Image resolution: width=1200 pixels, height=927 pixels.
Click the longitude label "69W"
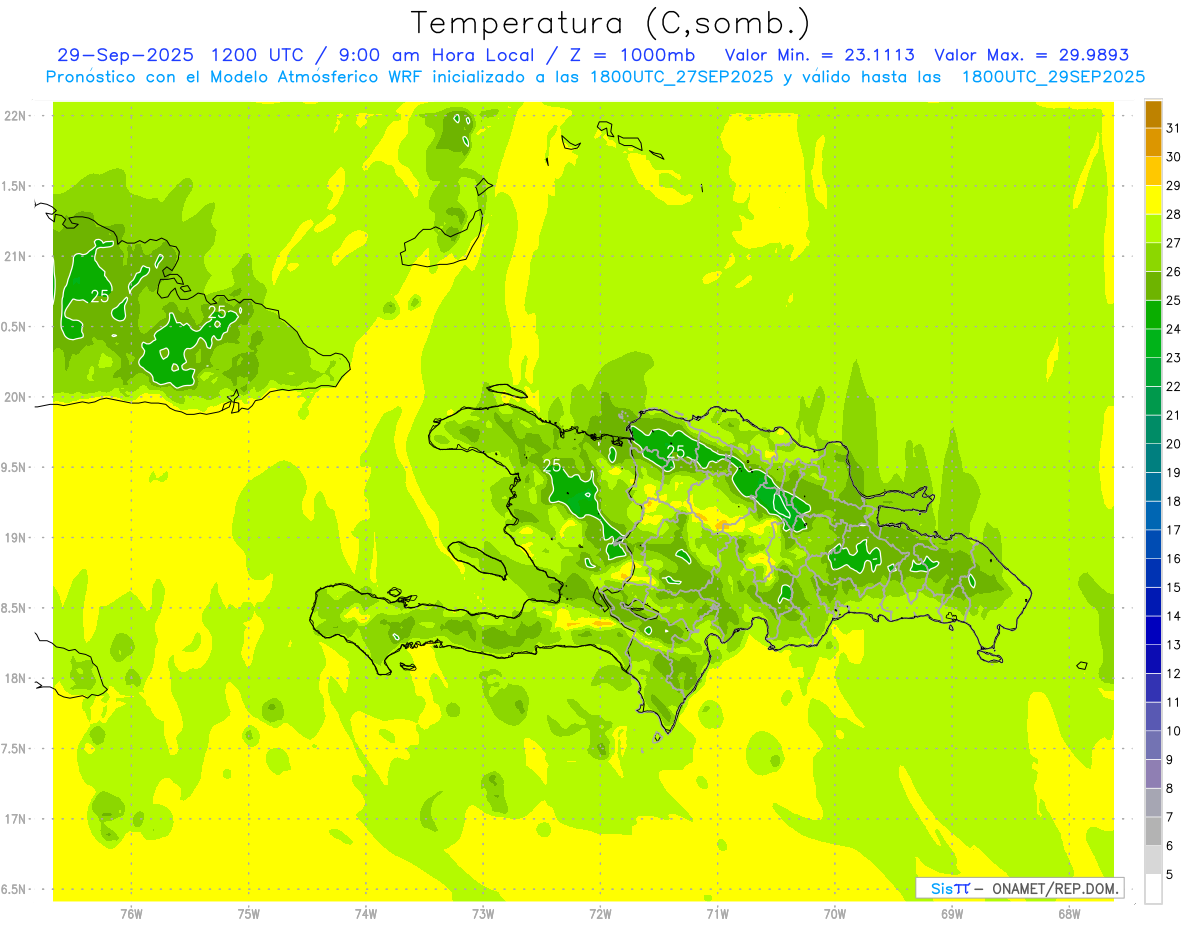(952, 914)
